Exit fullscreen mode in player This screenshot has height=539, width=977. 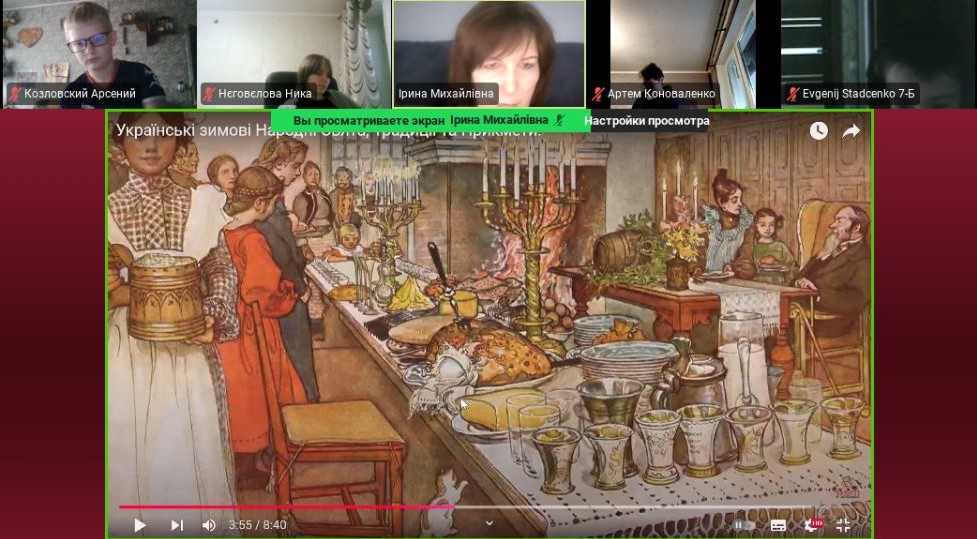[x=843, y=525]
